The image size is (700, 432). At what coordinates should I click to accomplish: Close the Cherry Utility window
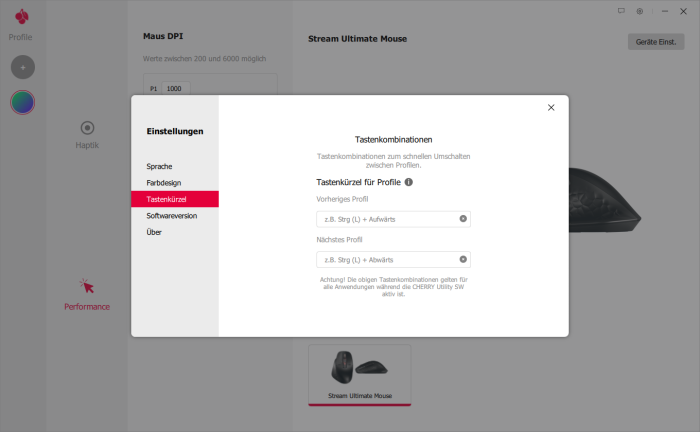coord(683,11)
